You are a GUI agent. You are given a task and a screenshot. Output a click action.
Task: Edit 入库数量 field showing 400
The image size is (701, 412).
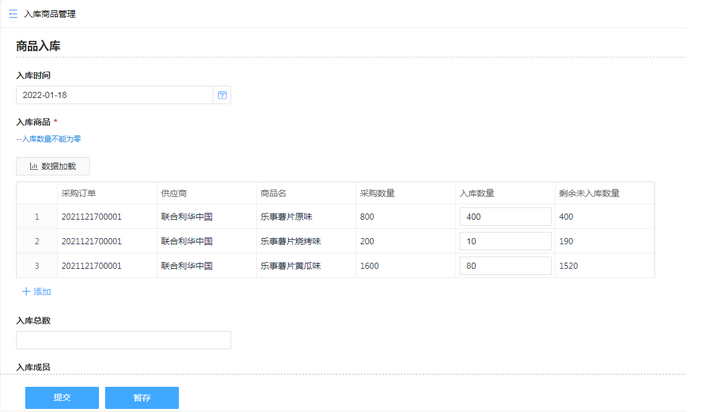pos(505,216)
